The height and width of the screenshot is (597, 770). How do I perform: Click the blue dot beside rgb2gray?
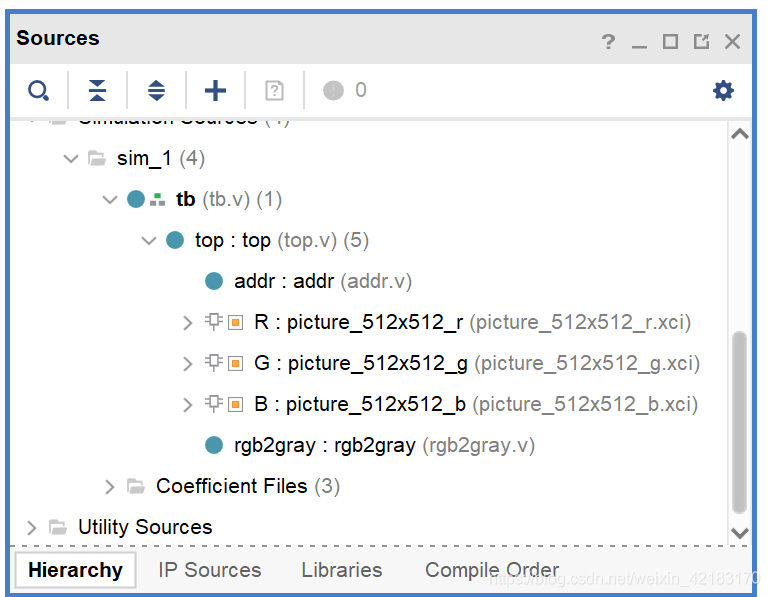click(214, 445)
